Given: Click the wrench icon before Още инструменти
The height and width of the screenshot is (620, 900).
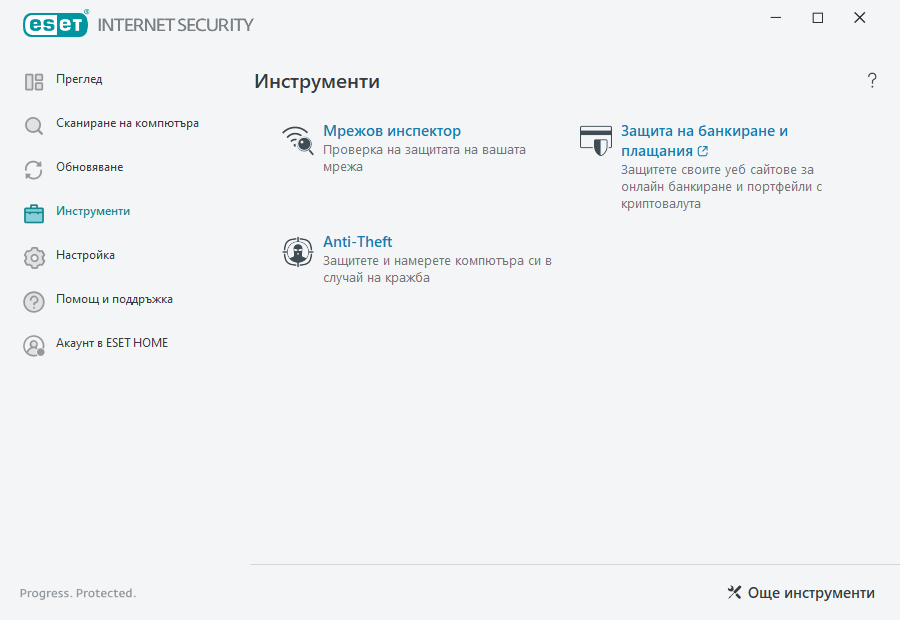Looking at the screenshot, I should click(x=731, y=592).
